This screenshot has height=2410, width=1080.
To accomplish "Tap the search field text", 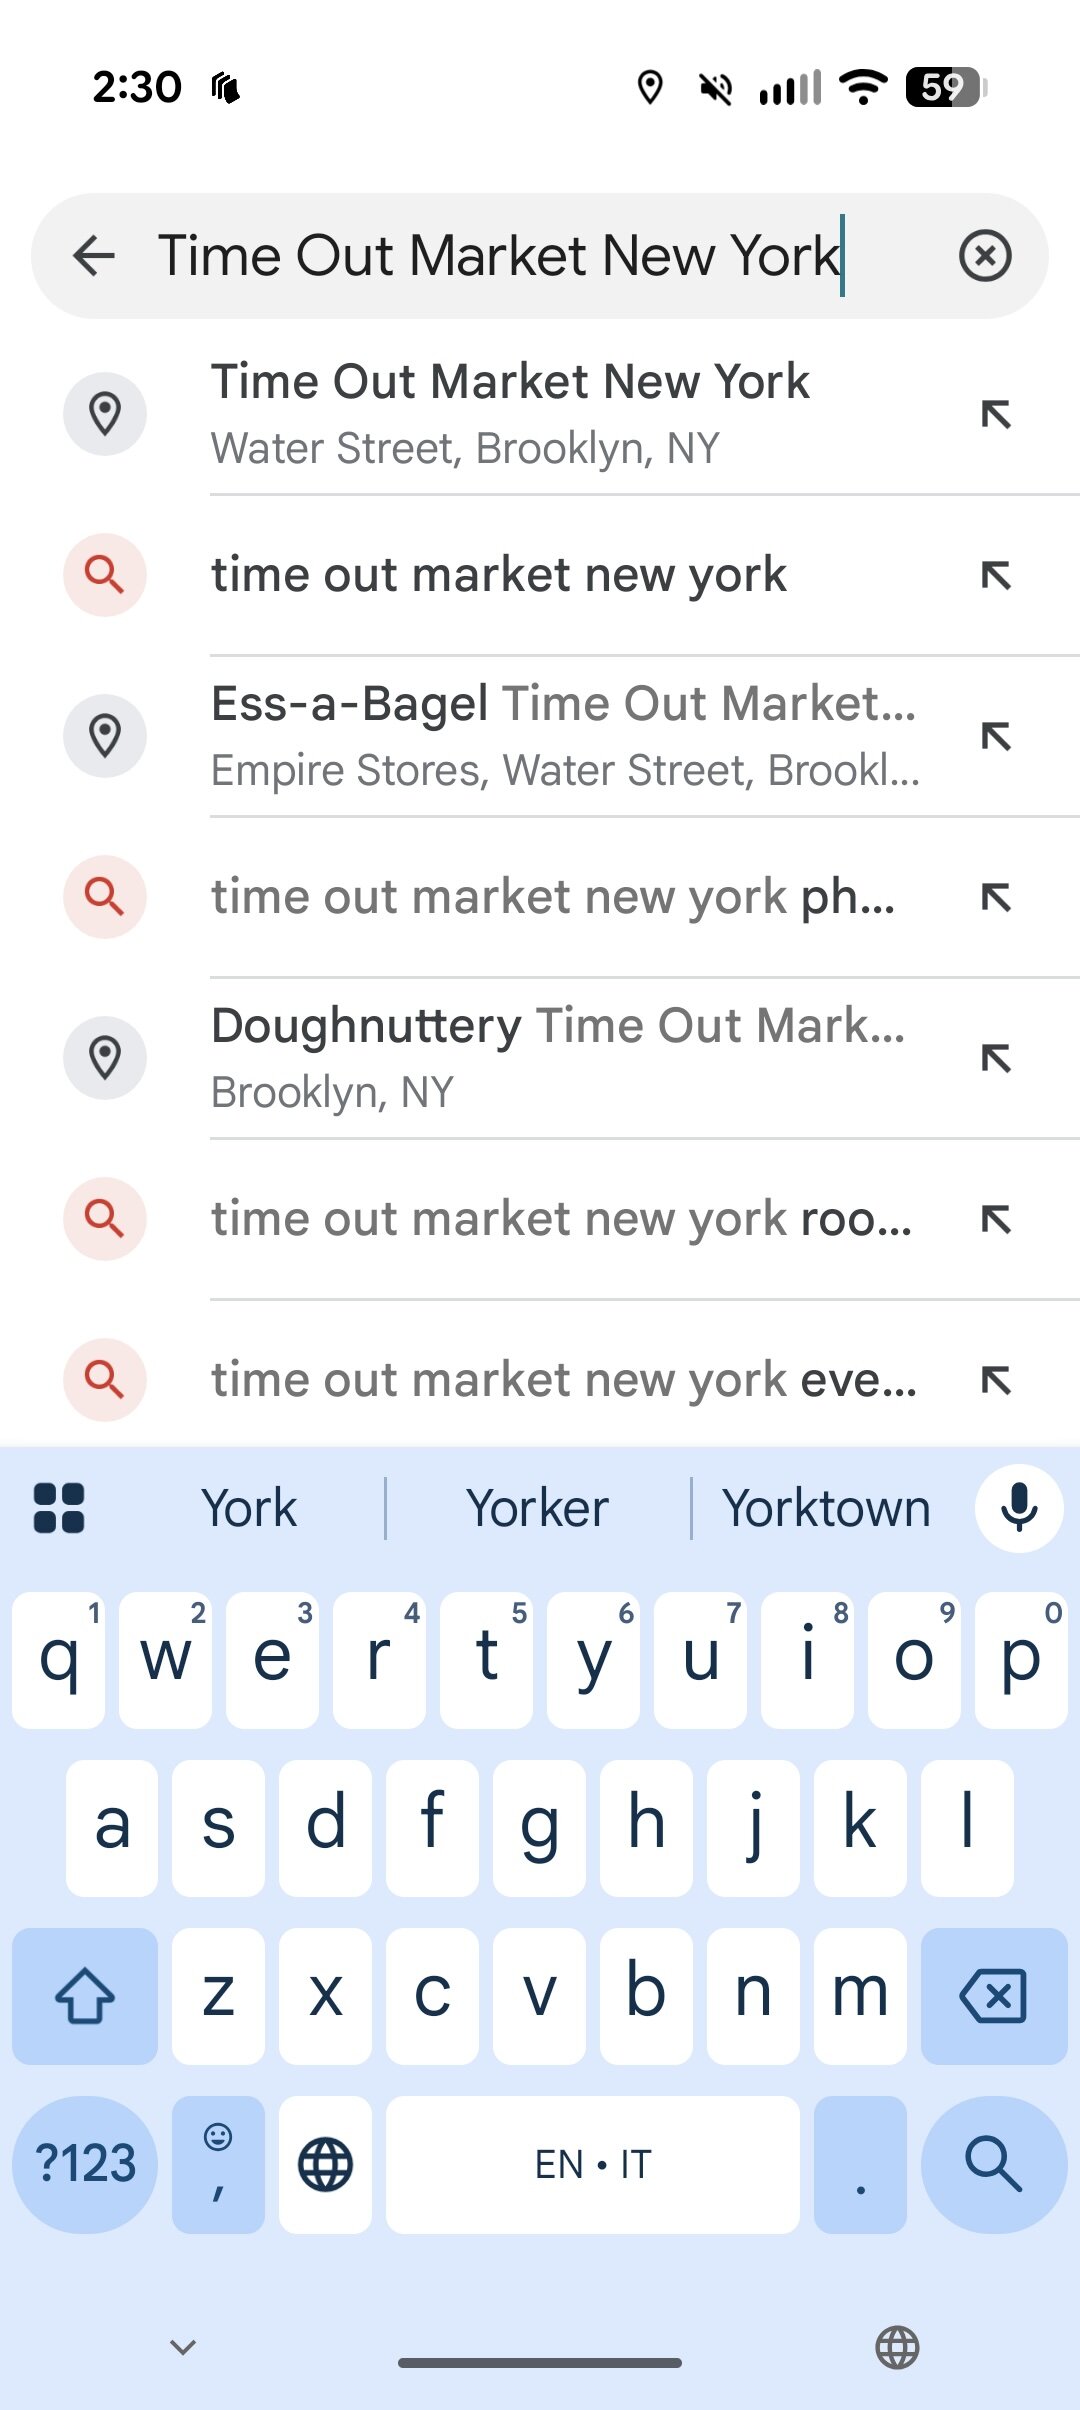I will (x=500, y=256).
